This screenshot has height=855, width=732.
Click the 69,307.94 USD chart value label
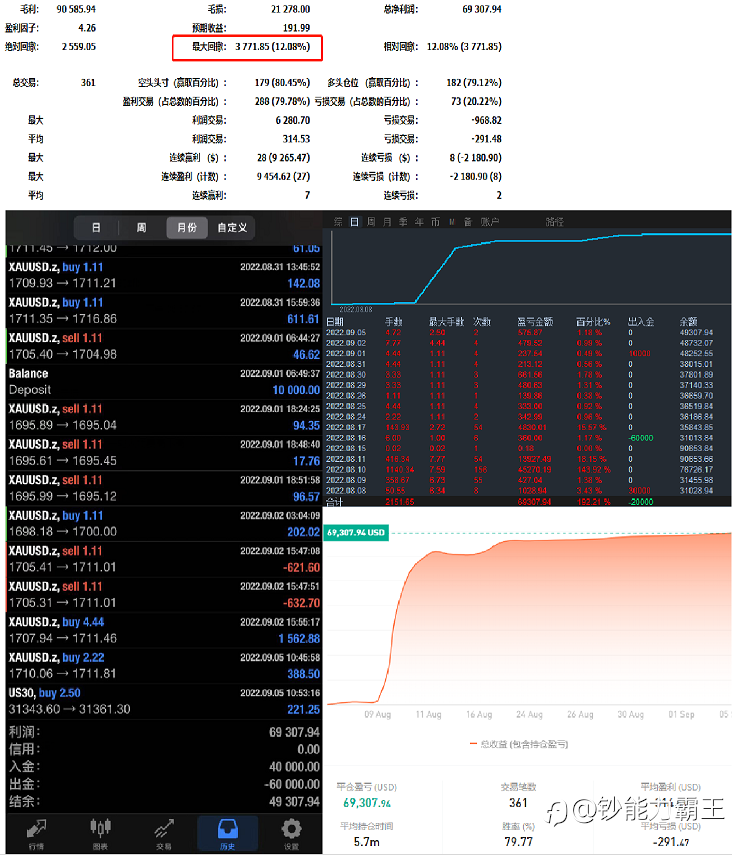[x=356, y=532]
